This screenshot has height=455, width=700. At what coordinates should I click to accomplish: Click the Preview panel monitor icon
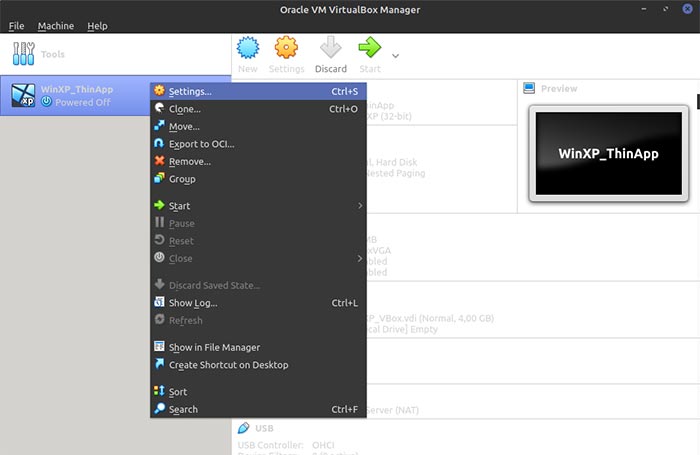(529, 88)
